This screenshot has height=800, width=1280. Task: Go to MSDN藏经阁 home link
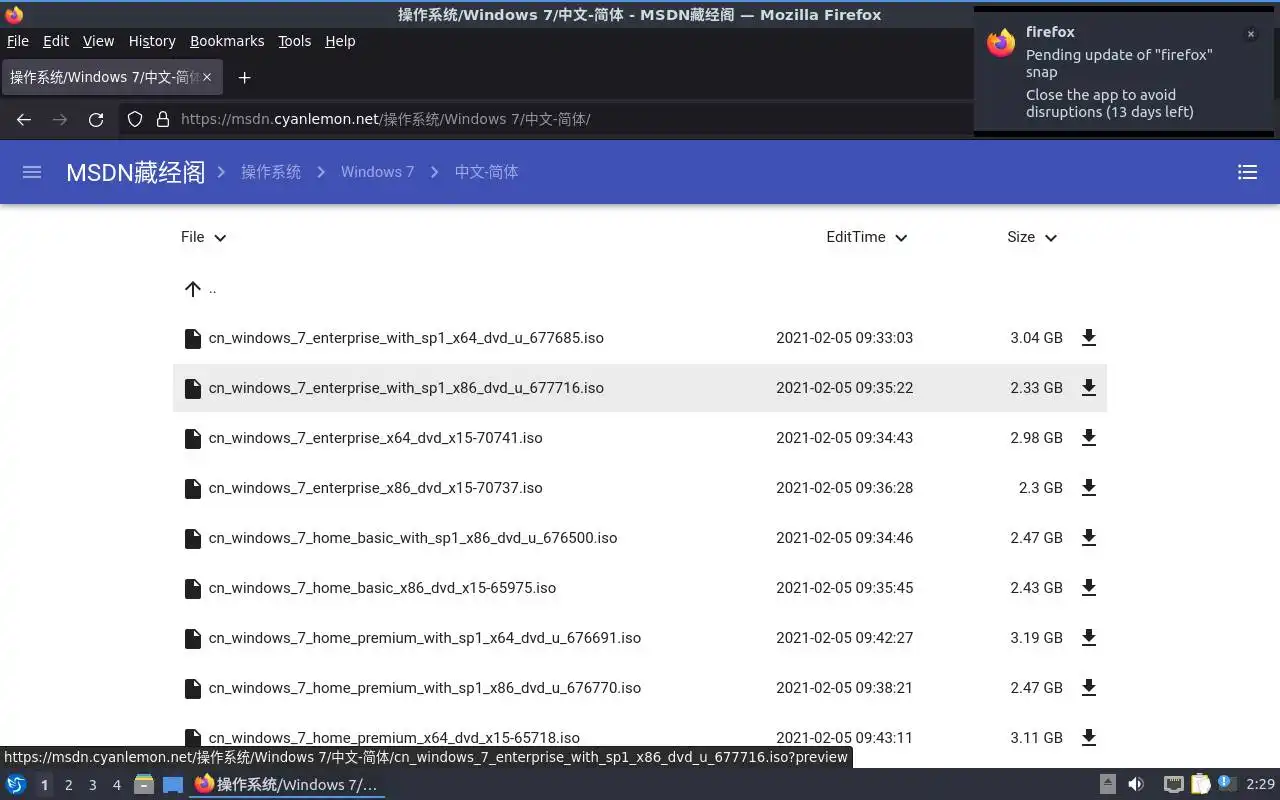point(135,172)
